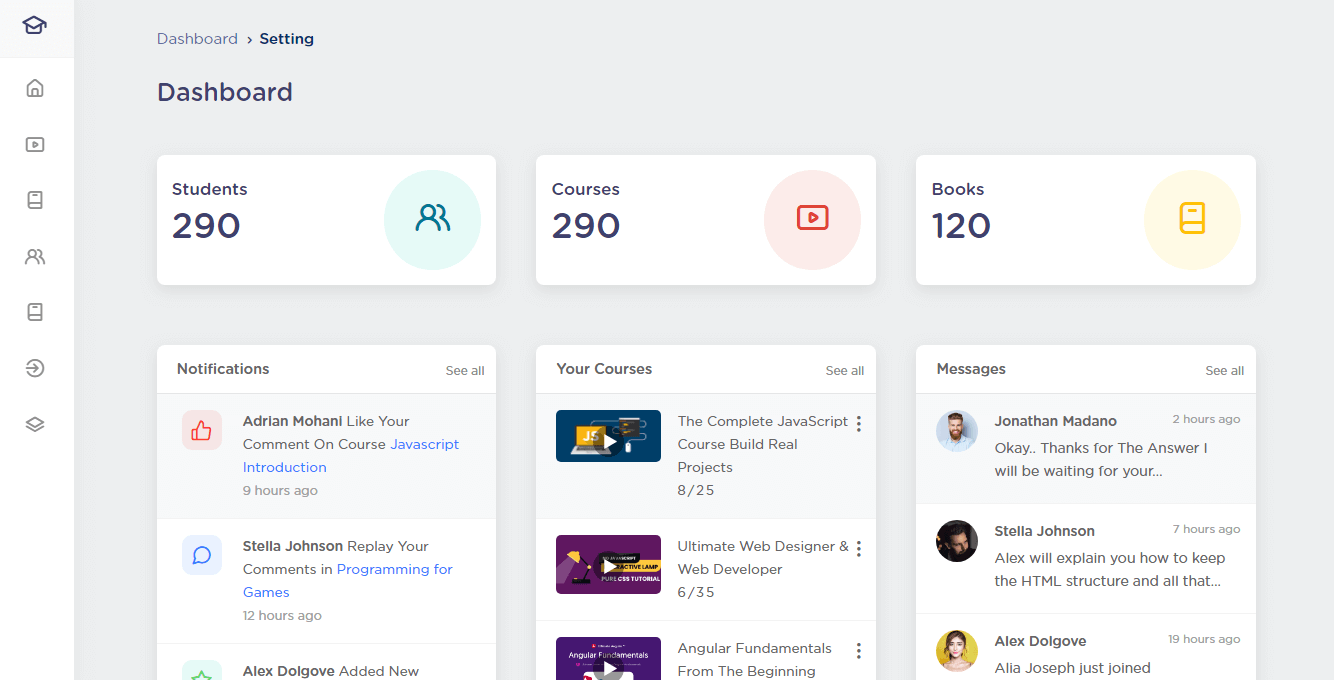This screenshot has height=680, width=1334.
Task: Click Setting in the breadcrumb
Action: click(x=286, y=39)
